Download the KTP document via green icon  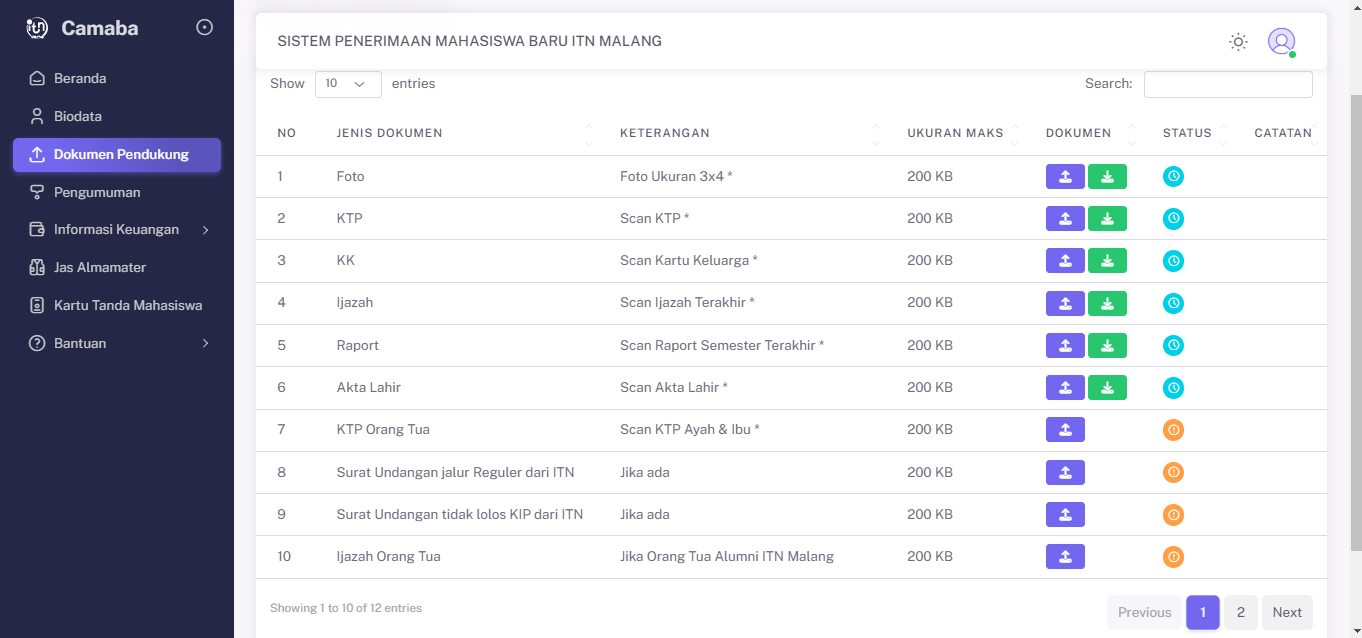pos(1107,218)
